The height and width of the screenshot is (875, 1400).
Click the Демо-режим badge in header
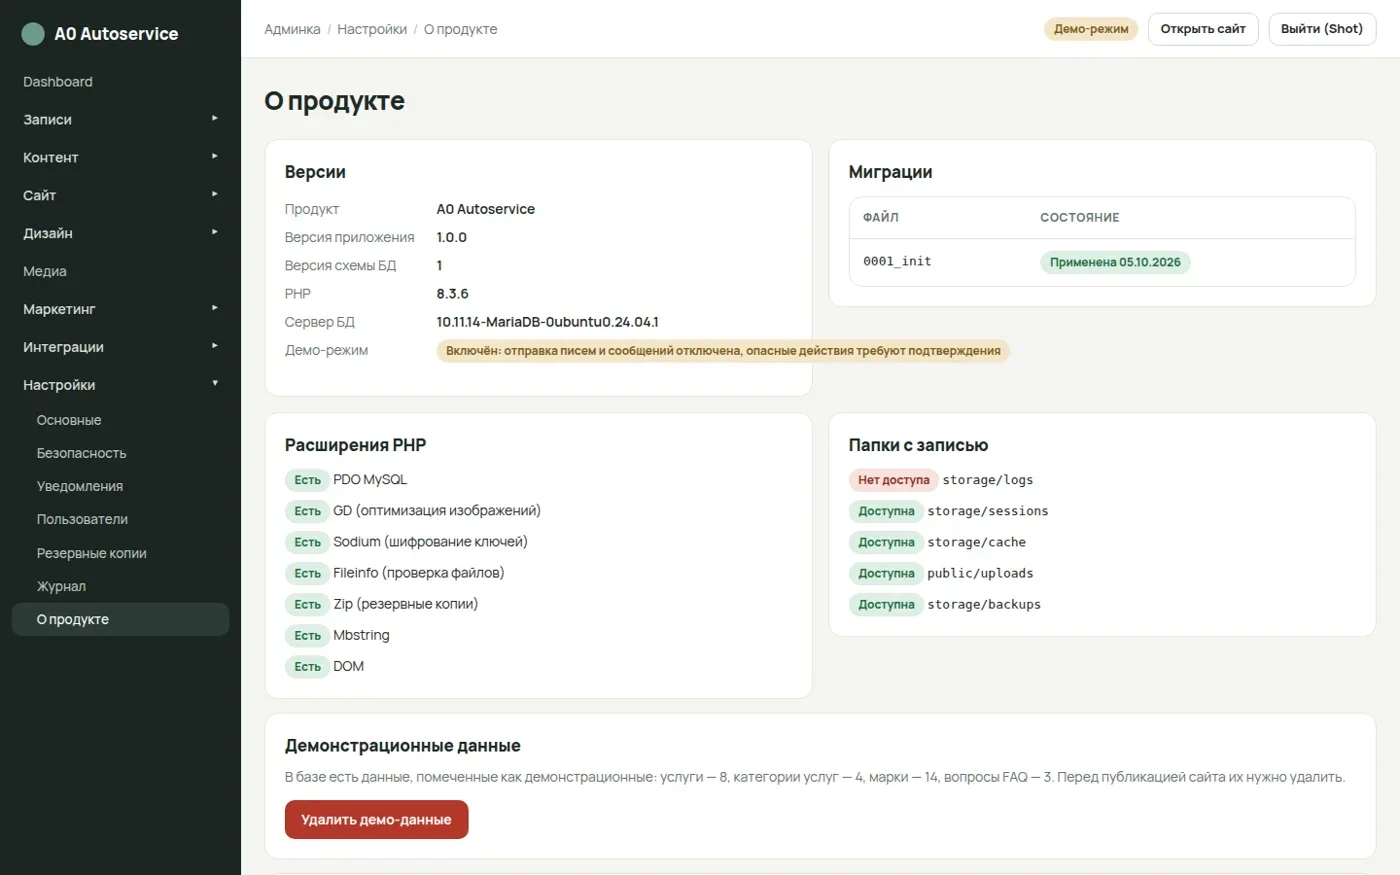pyautogui.click(x=1091, y=29)
